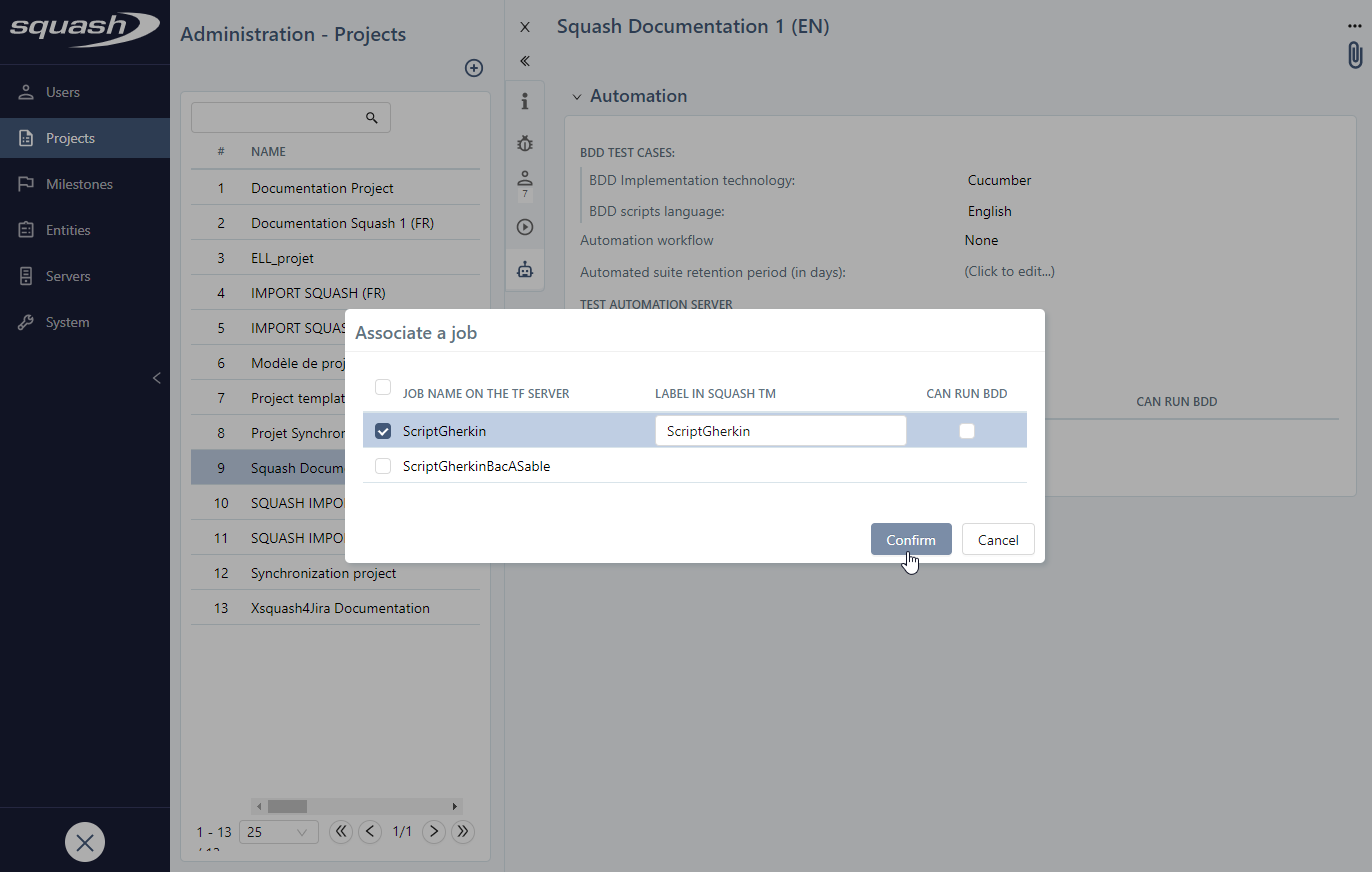The image size is (1372, 872).
Task: Enable Can Run BDD for ScriptGherkin
Action: click(966, 431)
